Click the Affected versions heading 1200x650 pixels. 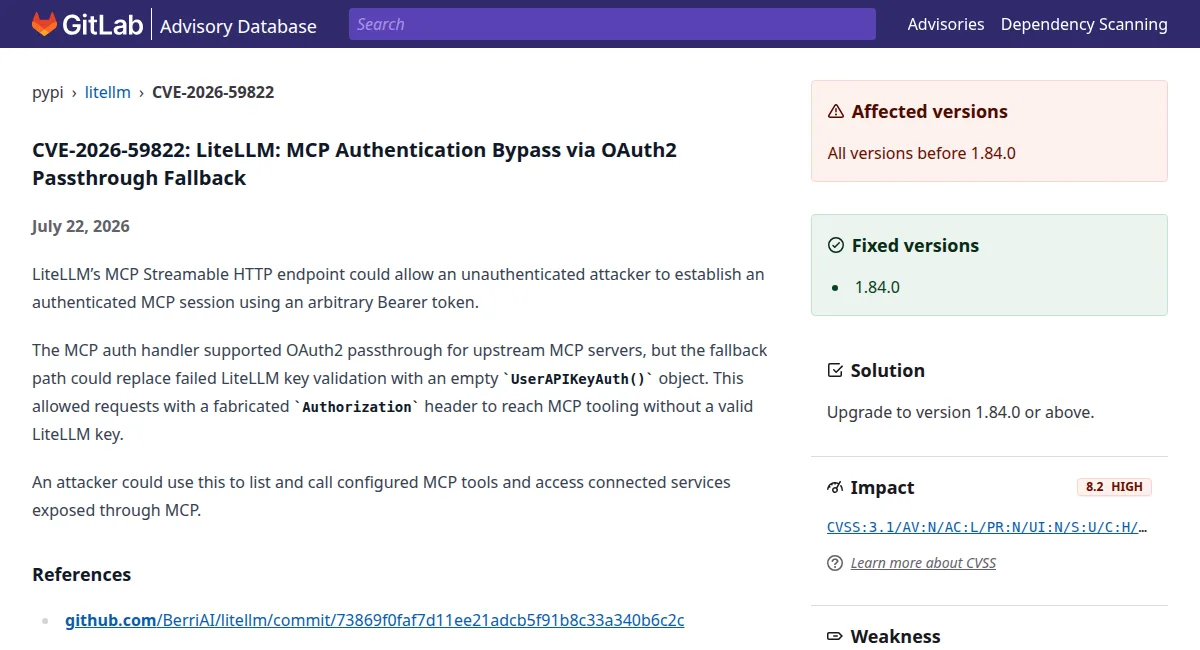930,112
